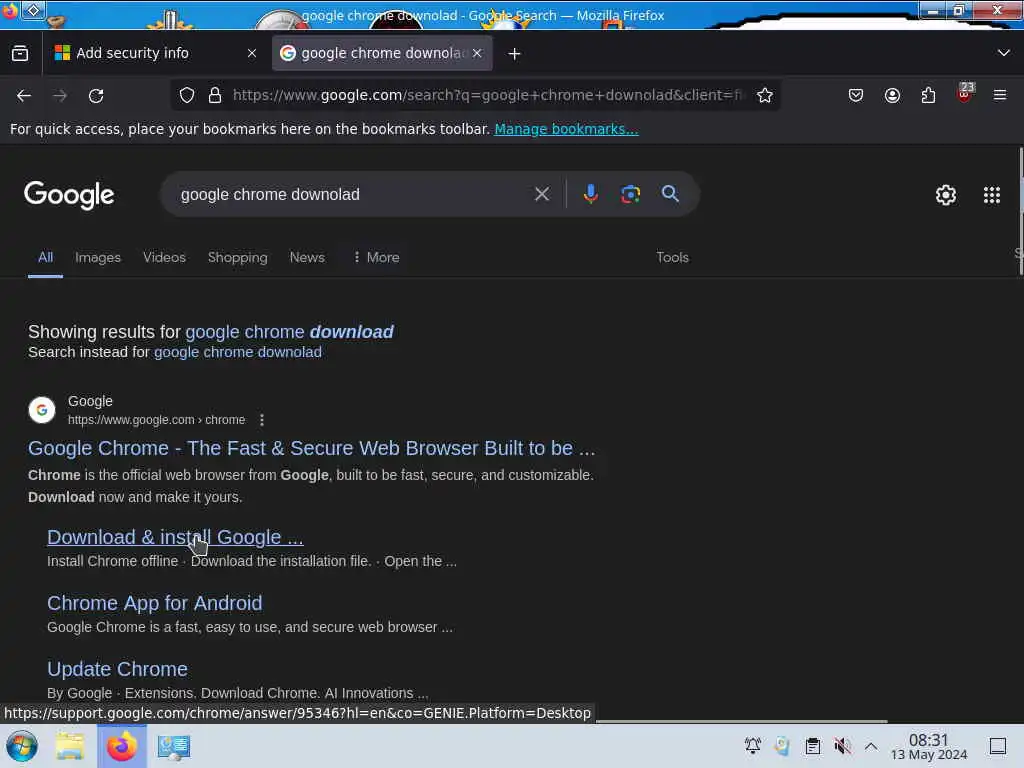
Task: Click the forward navigation arrow
Action: point(60,95)
